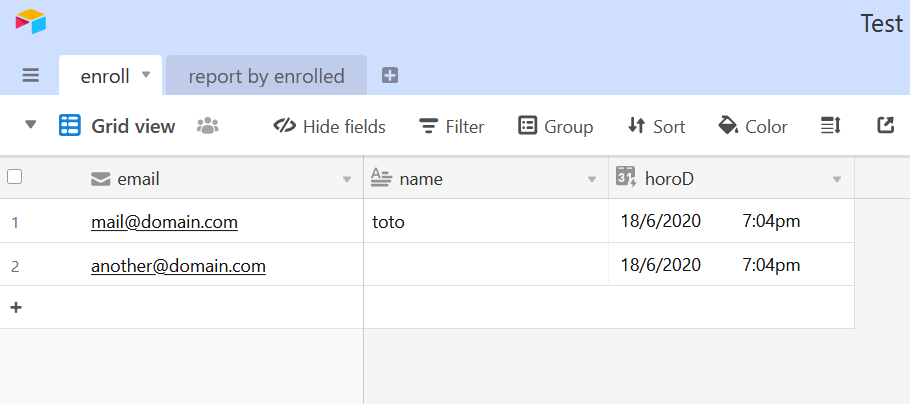Open the Filter menu
Viewport: 910px width, 404px height.
(452, 126)
